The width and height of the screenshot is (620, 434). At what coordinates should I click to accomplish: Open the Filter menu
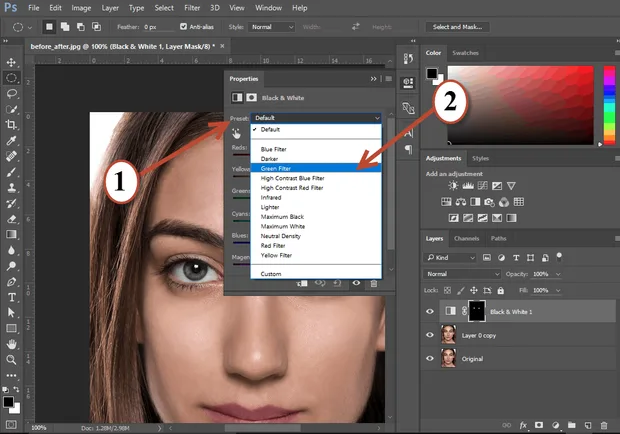pyautogui.click(x=192, y=8)
